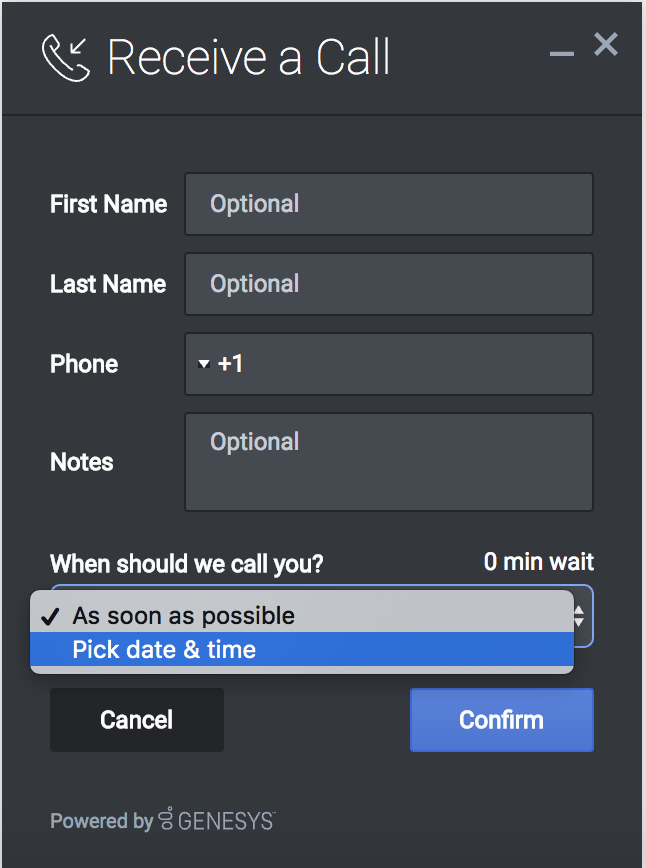Click the "Powered by" footer text
Screen dimensions: 646x868
pyautogui.click(x=101, y=821)
